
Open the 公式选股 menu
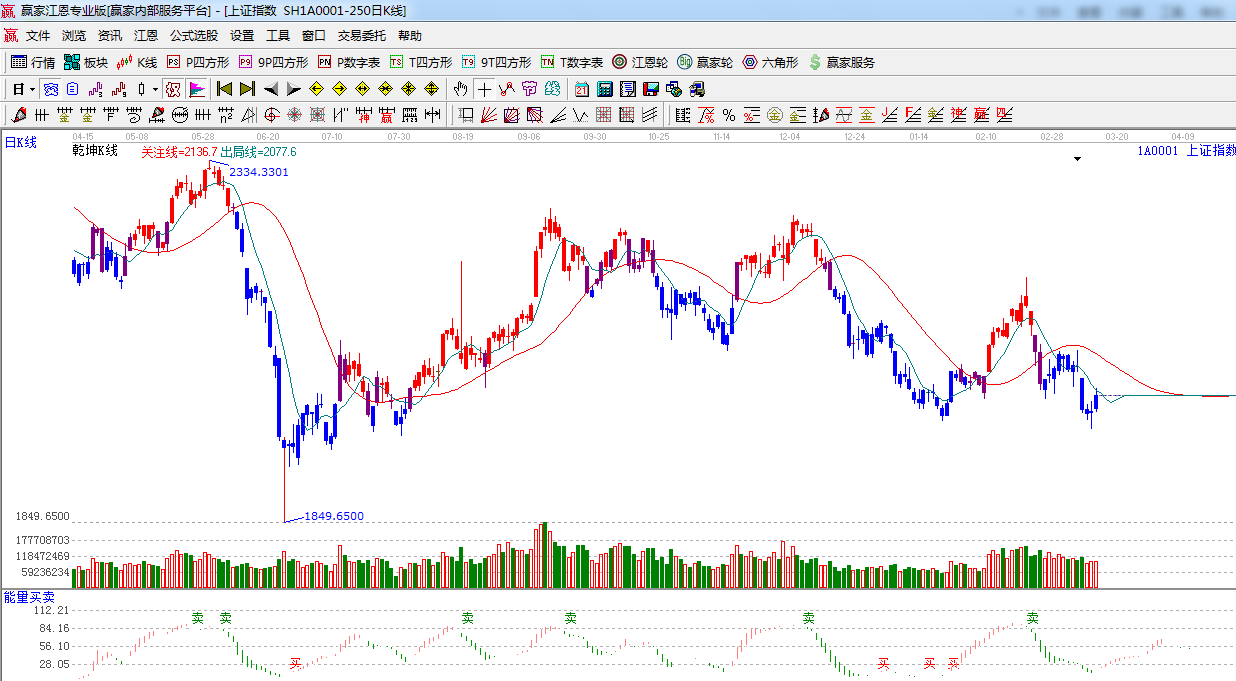pos(193,36)
